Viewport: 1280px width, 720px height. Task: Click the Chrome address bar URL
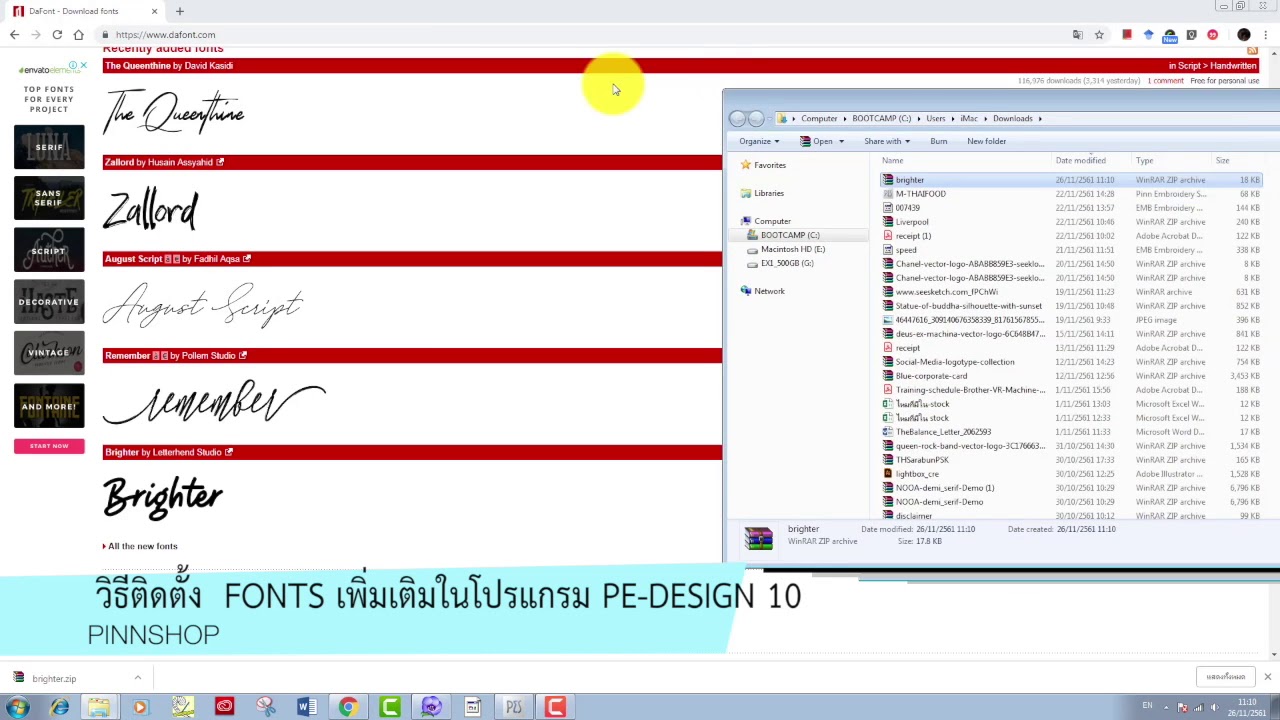(x=165, y=35)
